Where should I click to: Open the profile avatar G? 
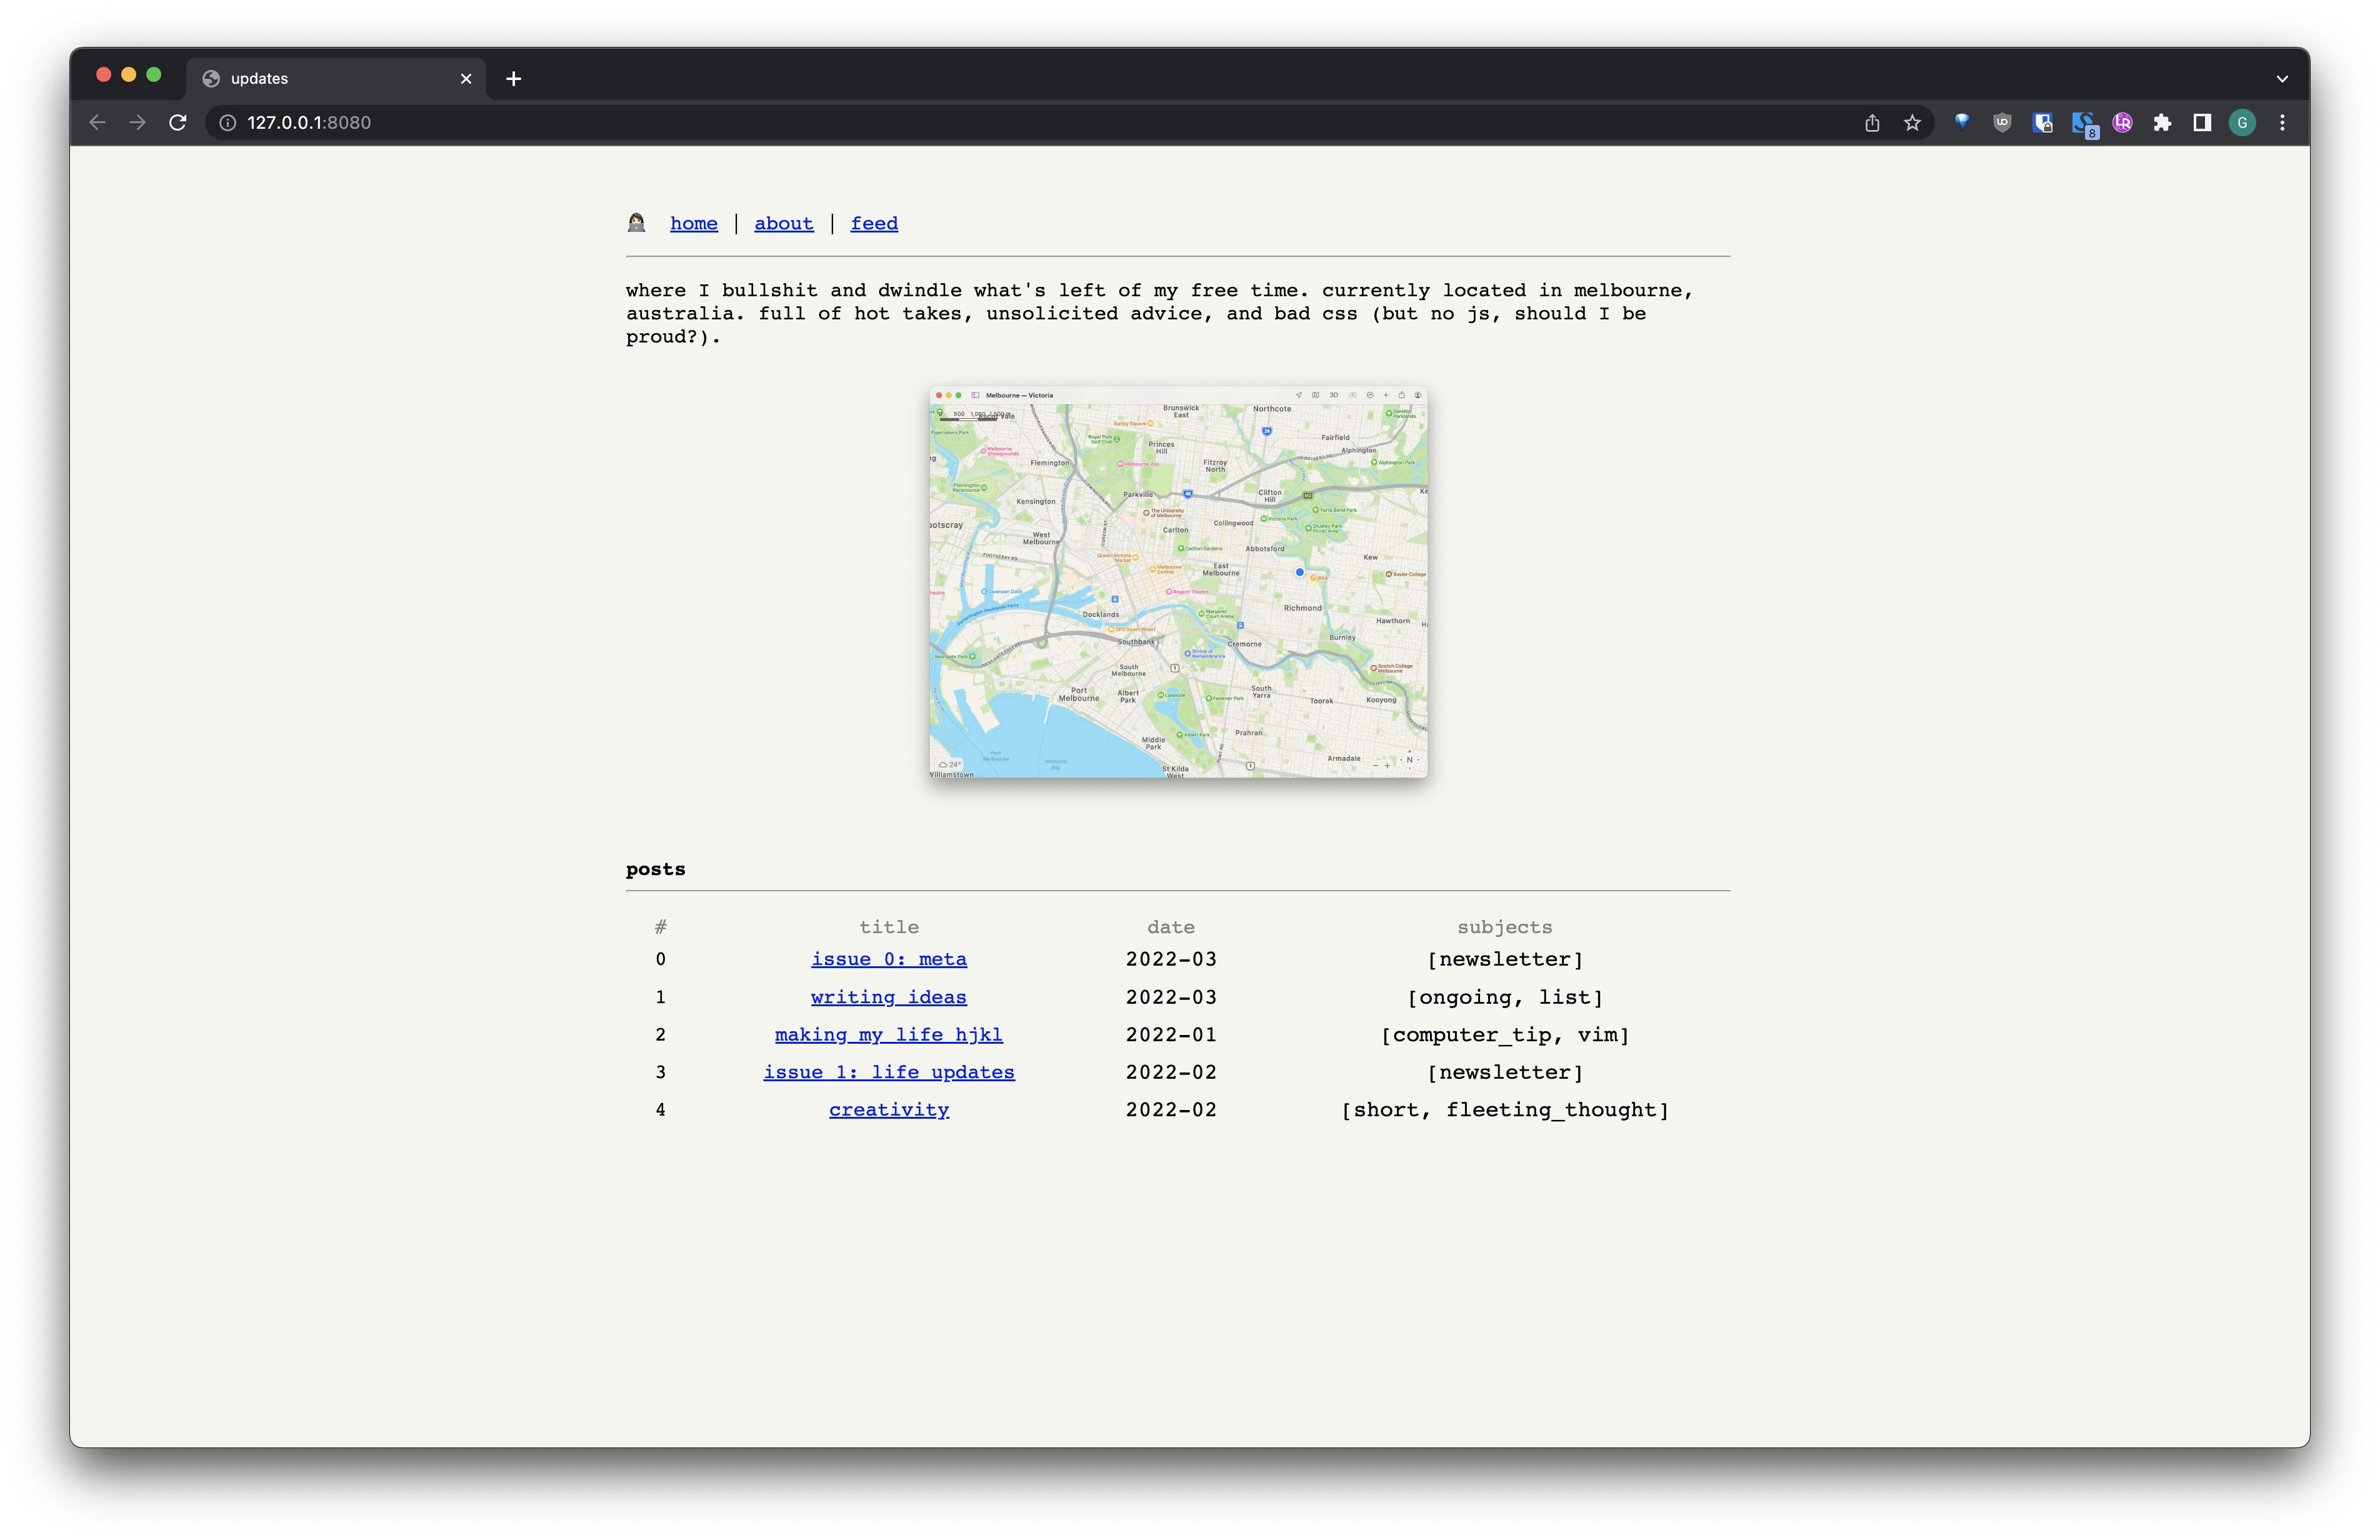click(x=2242, y=122)
